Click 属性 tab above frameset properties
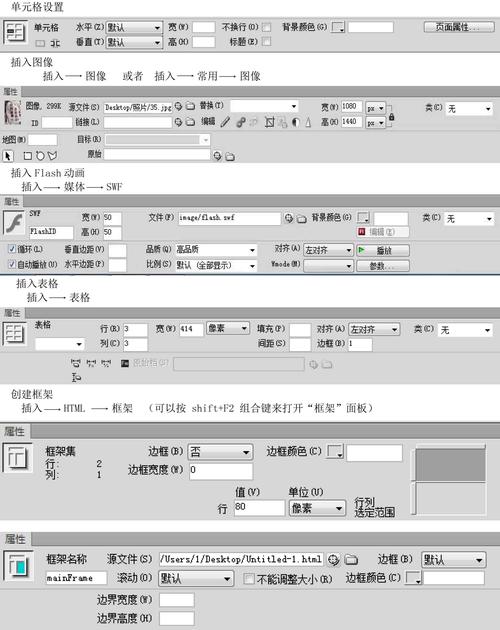This screenshot has height=630, width=500. pyautogui.click(x=15, y=432)
